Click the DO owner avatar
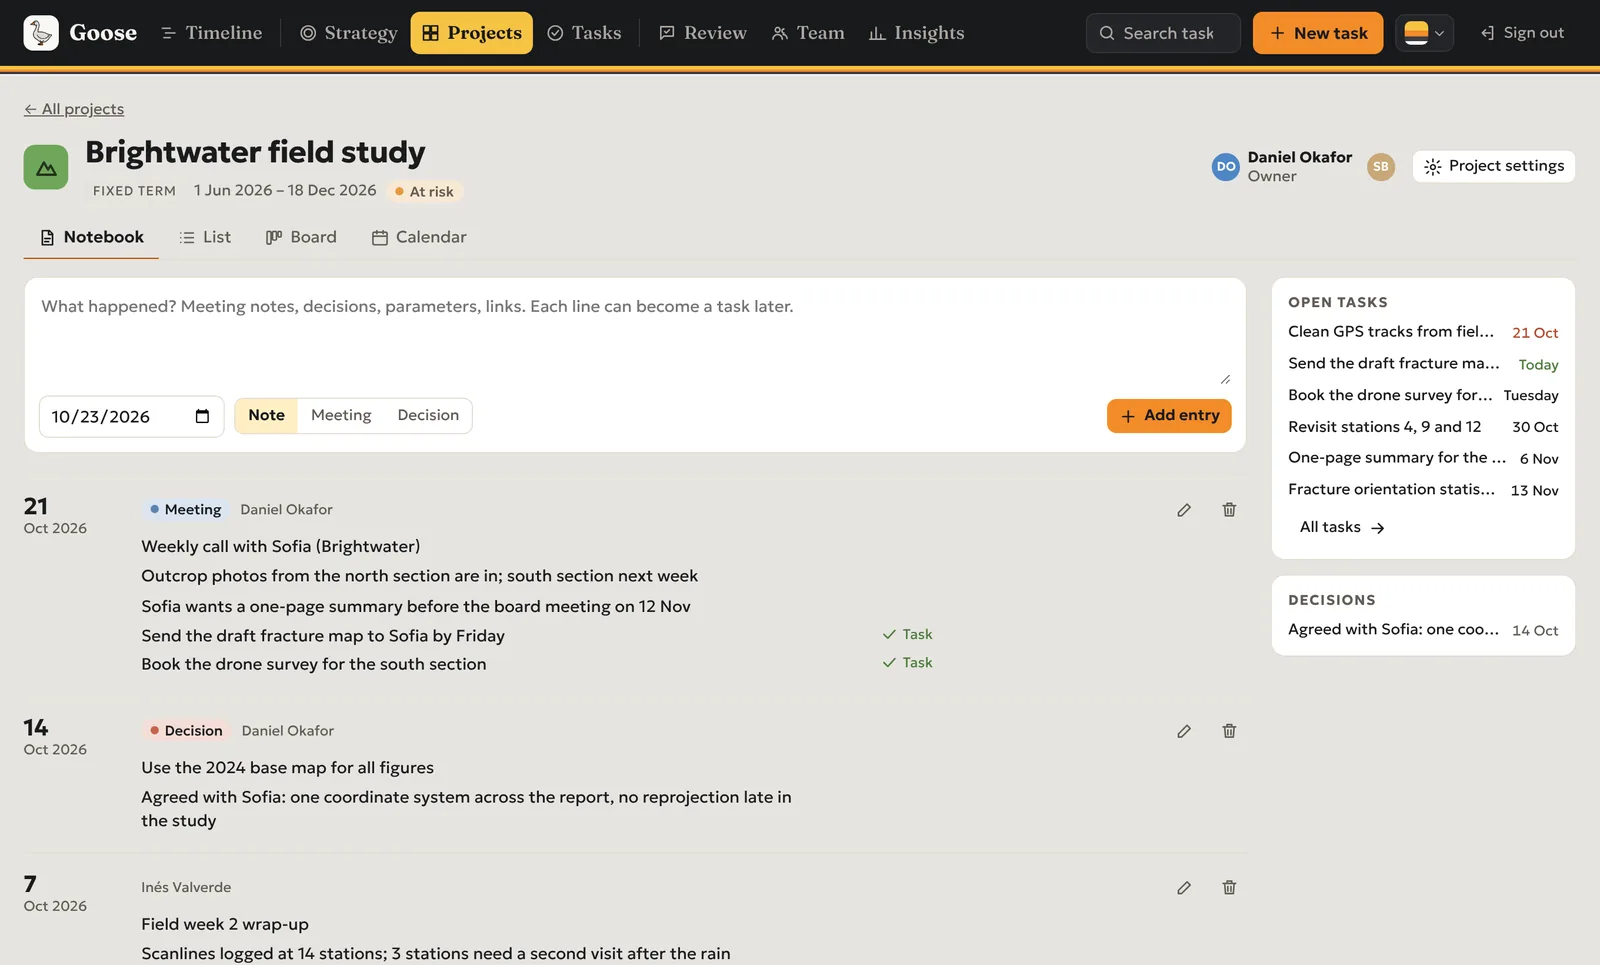The image size is (1600, 965). pos(1226,167)
